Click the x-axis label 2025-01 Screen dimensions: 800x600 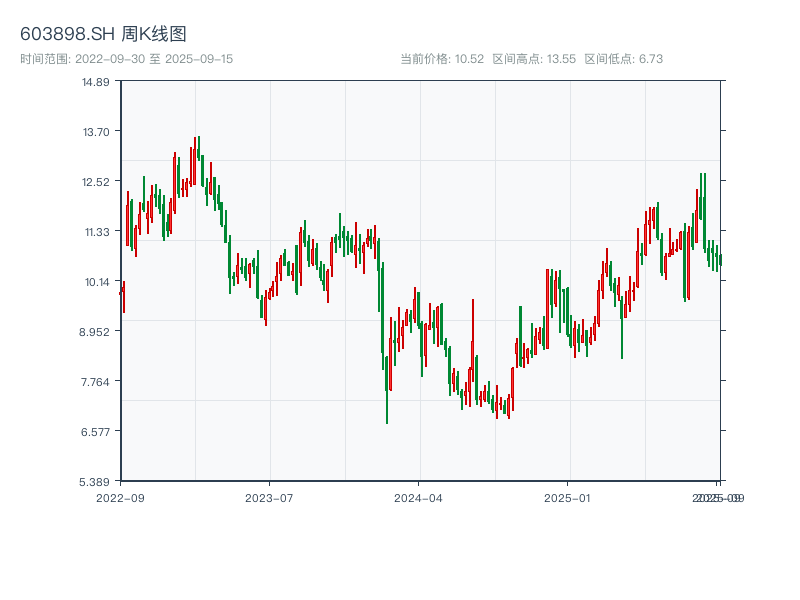click(567, 498)
